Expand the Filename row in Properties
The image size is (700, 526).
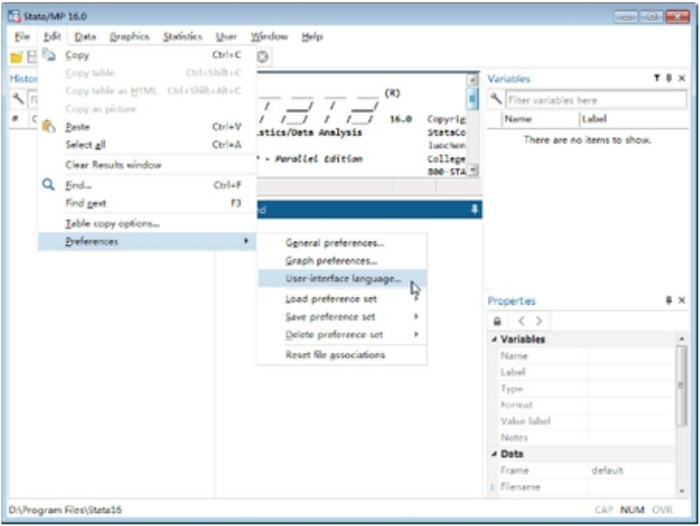pyautogui.click(x=493, y=487)
